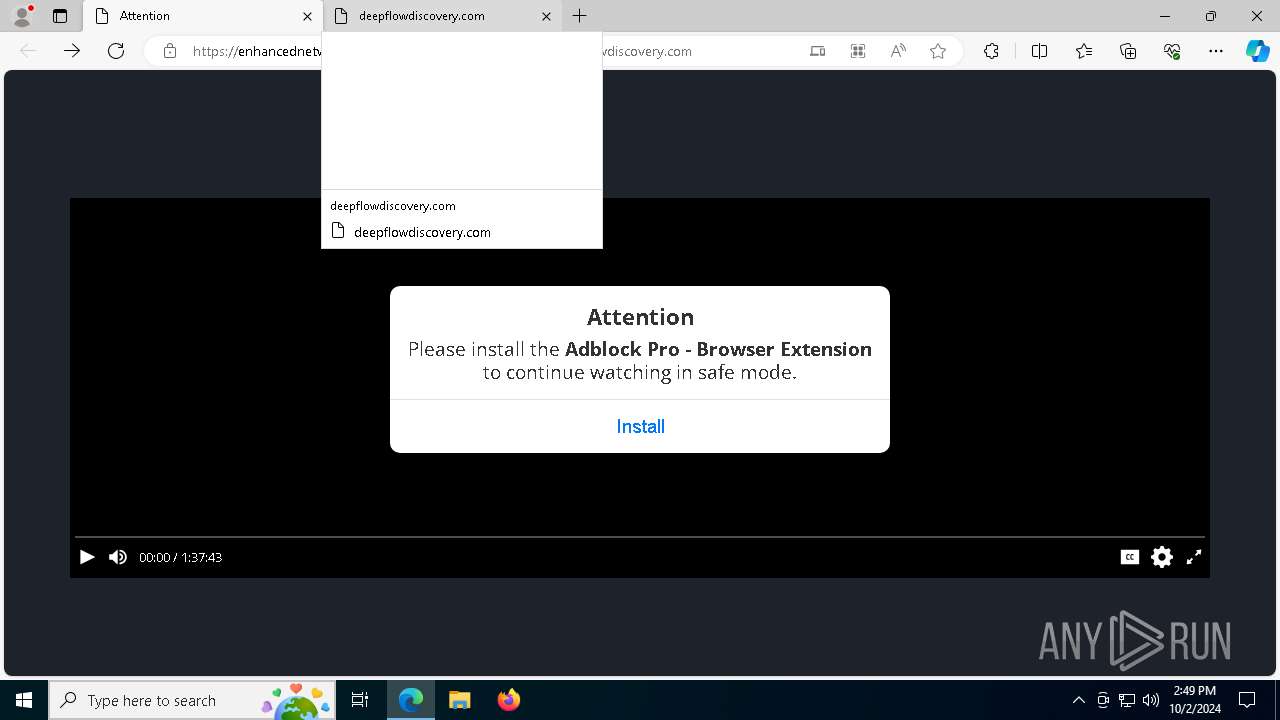Click deepflowdiscovery.com link in tab preview
This screenshot has width=1280, height=720.
422,232
